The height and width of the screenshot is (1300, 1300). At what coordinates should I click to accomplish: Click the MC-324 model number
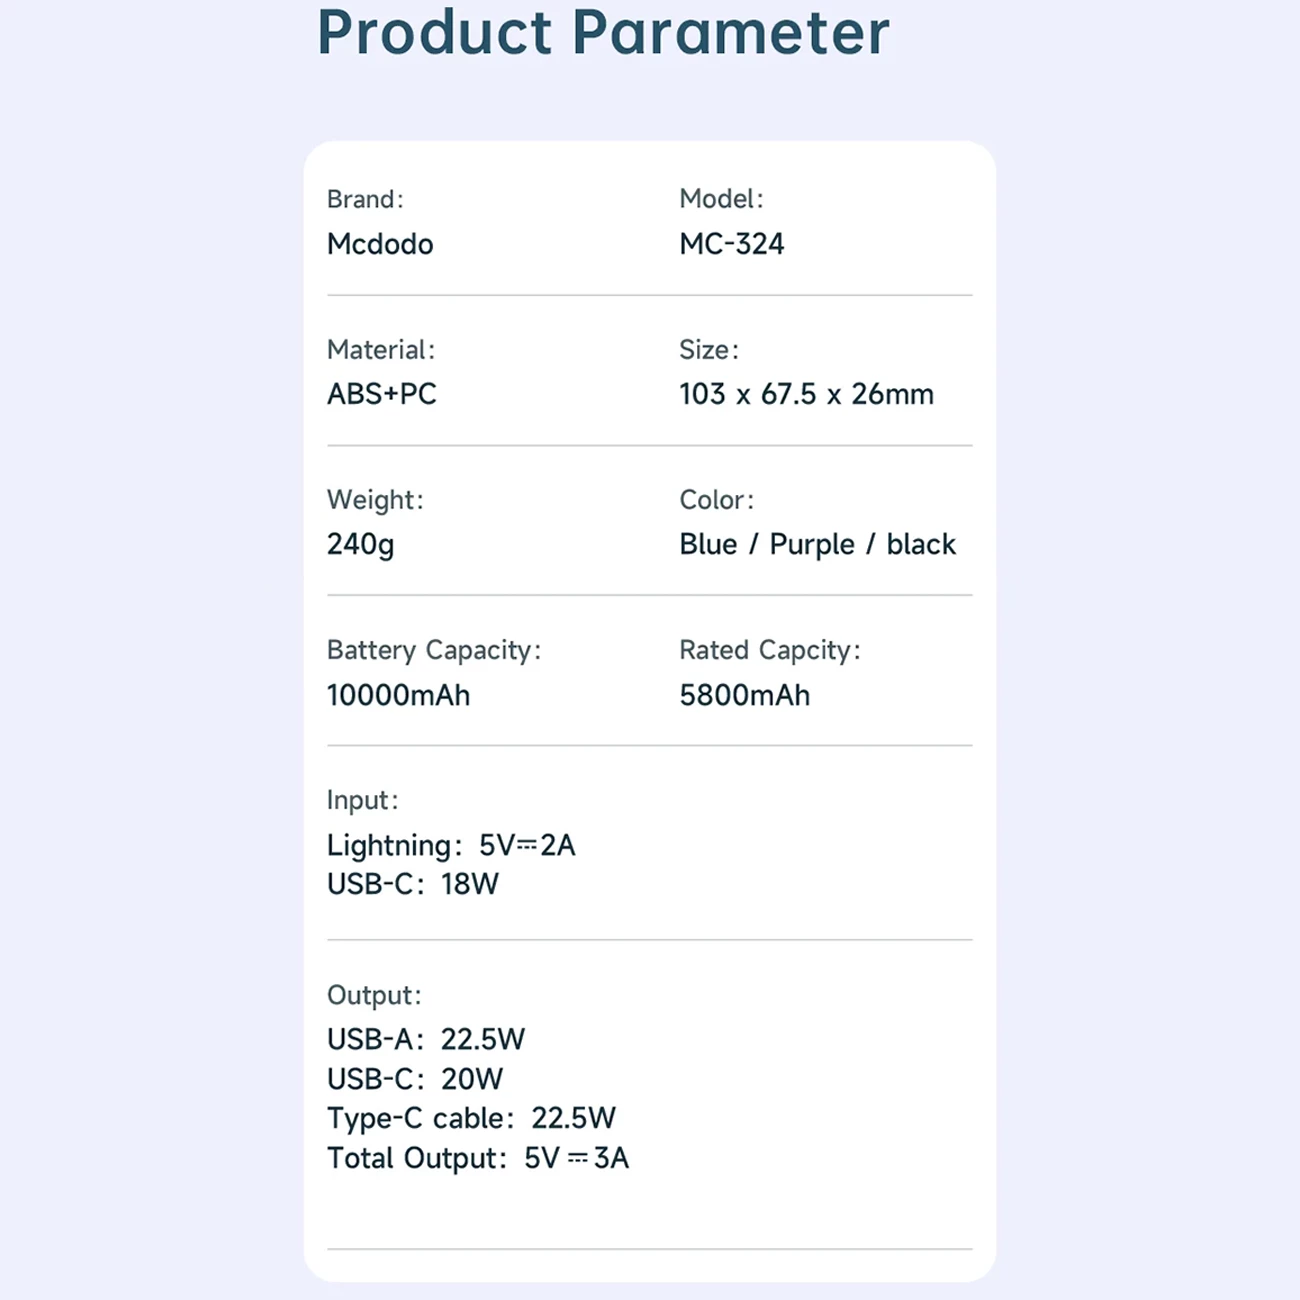tap(731, 244)
